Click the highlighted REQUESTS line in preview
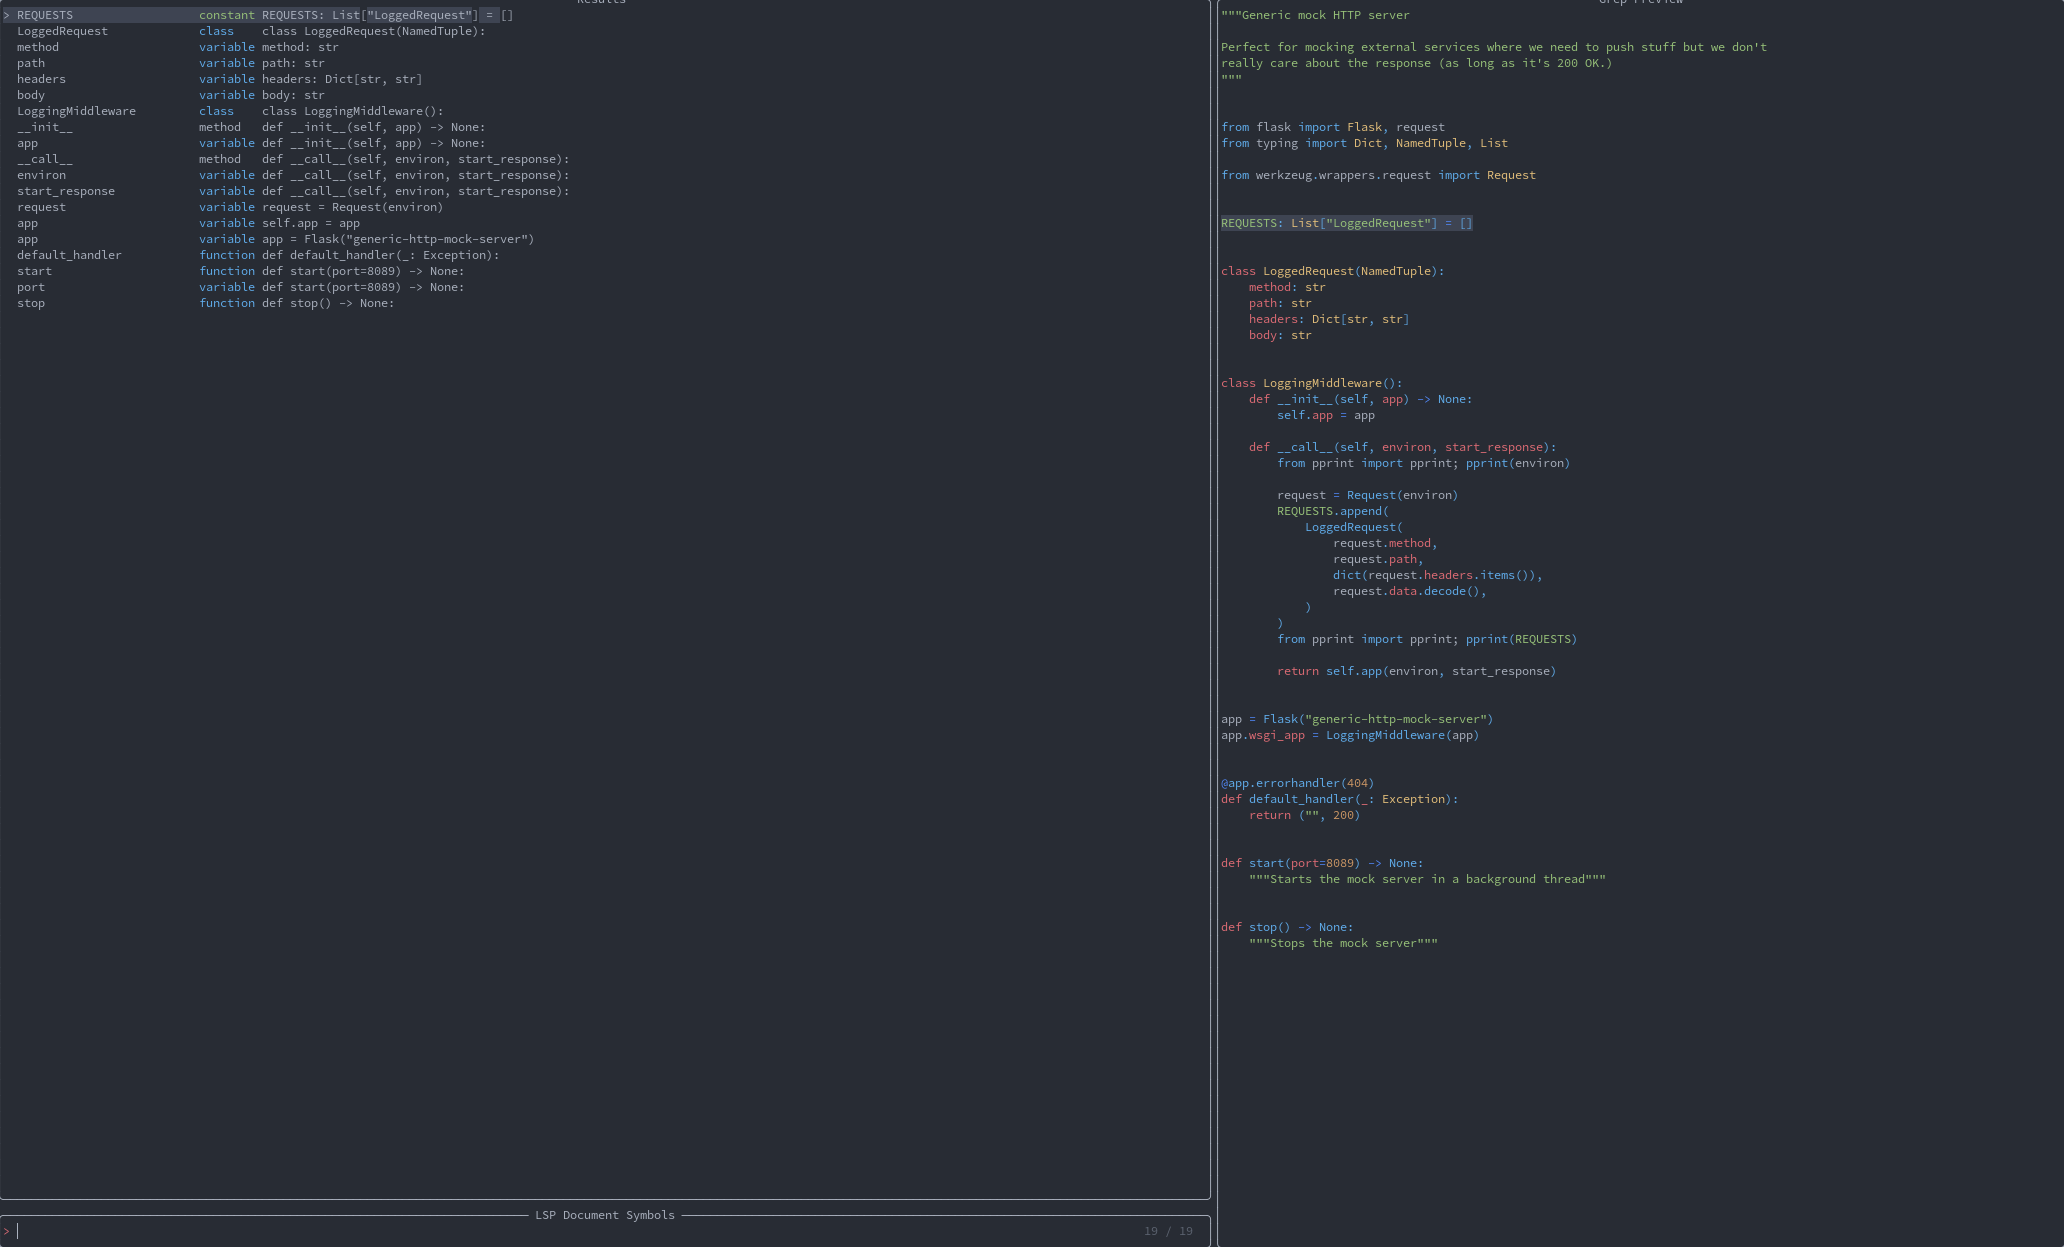 [1344, 222]
